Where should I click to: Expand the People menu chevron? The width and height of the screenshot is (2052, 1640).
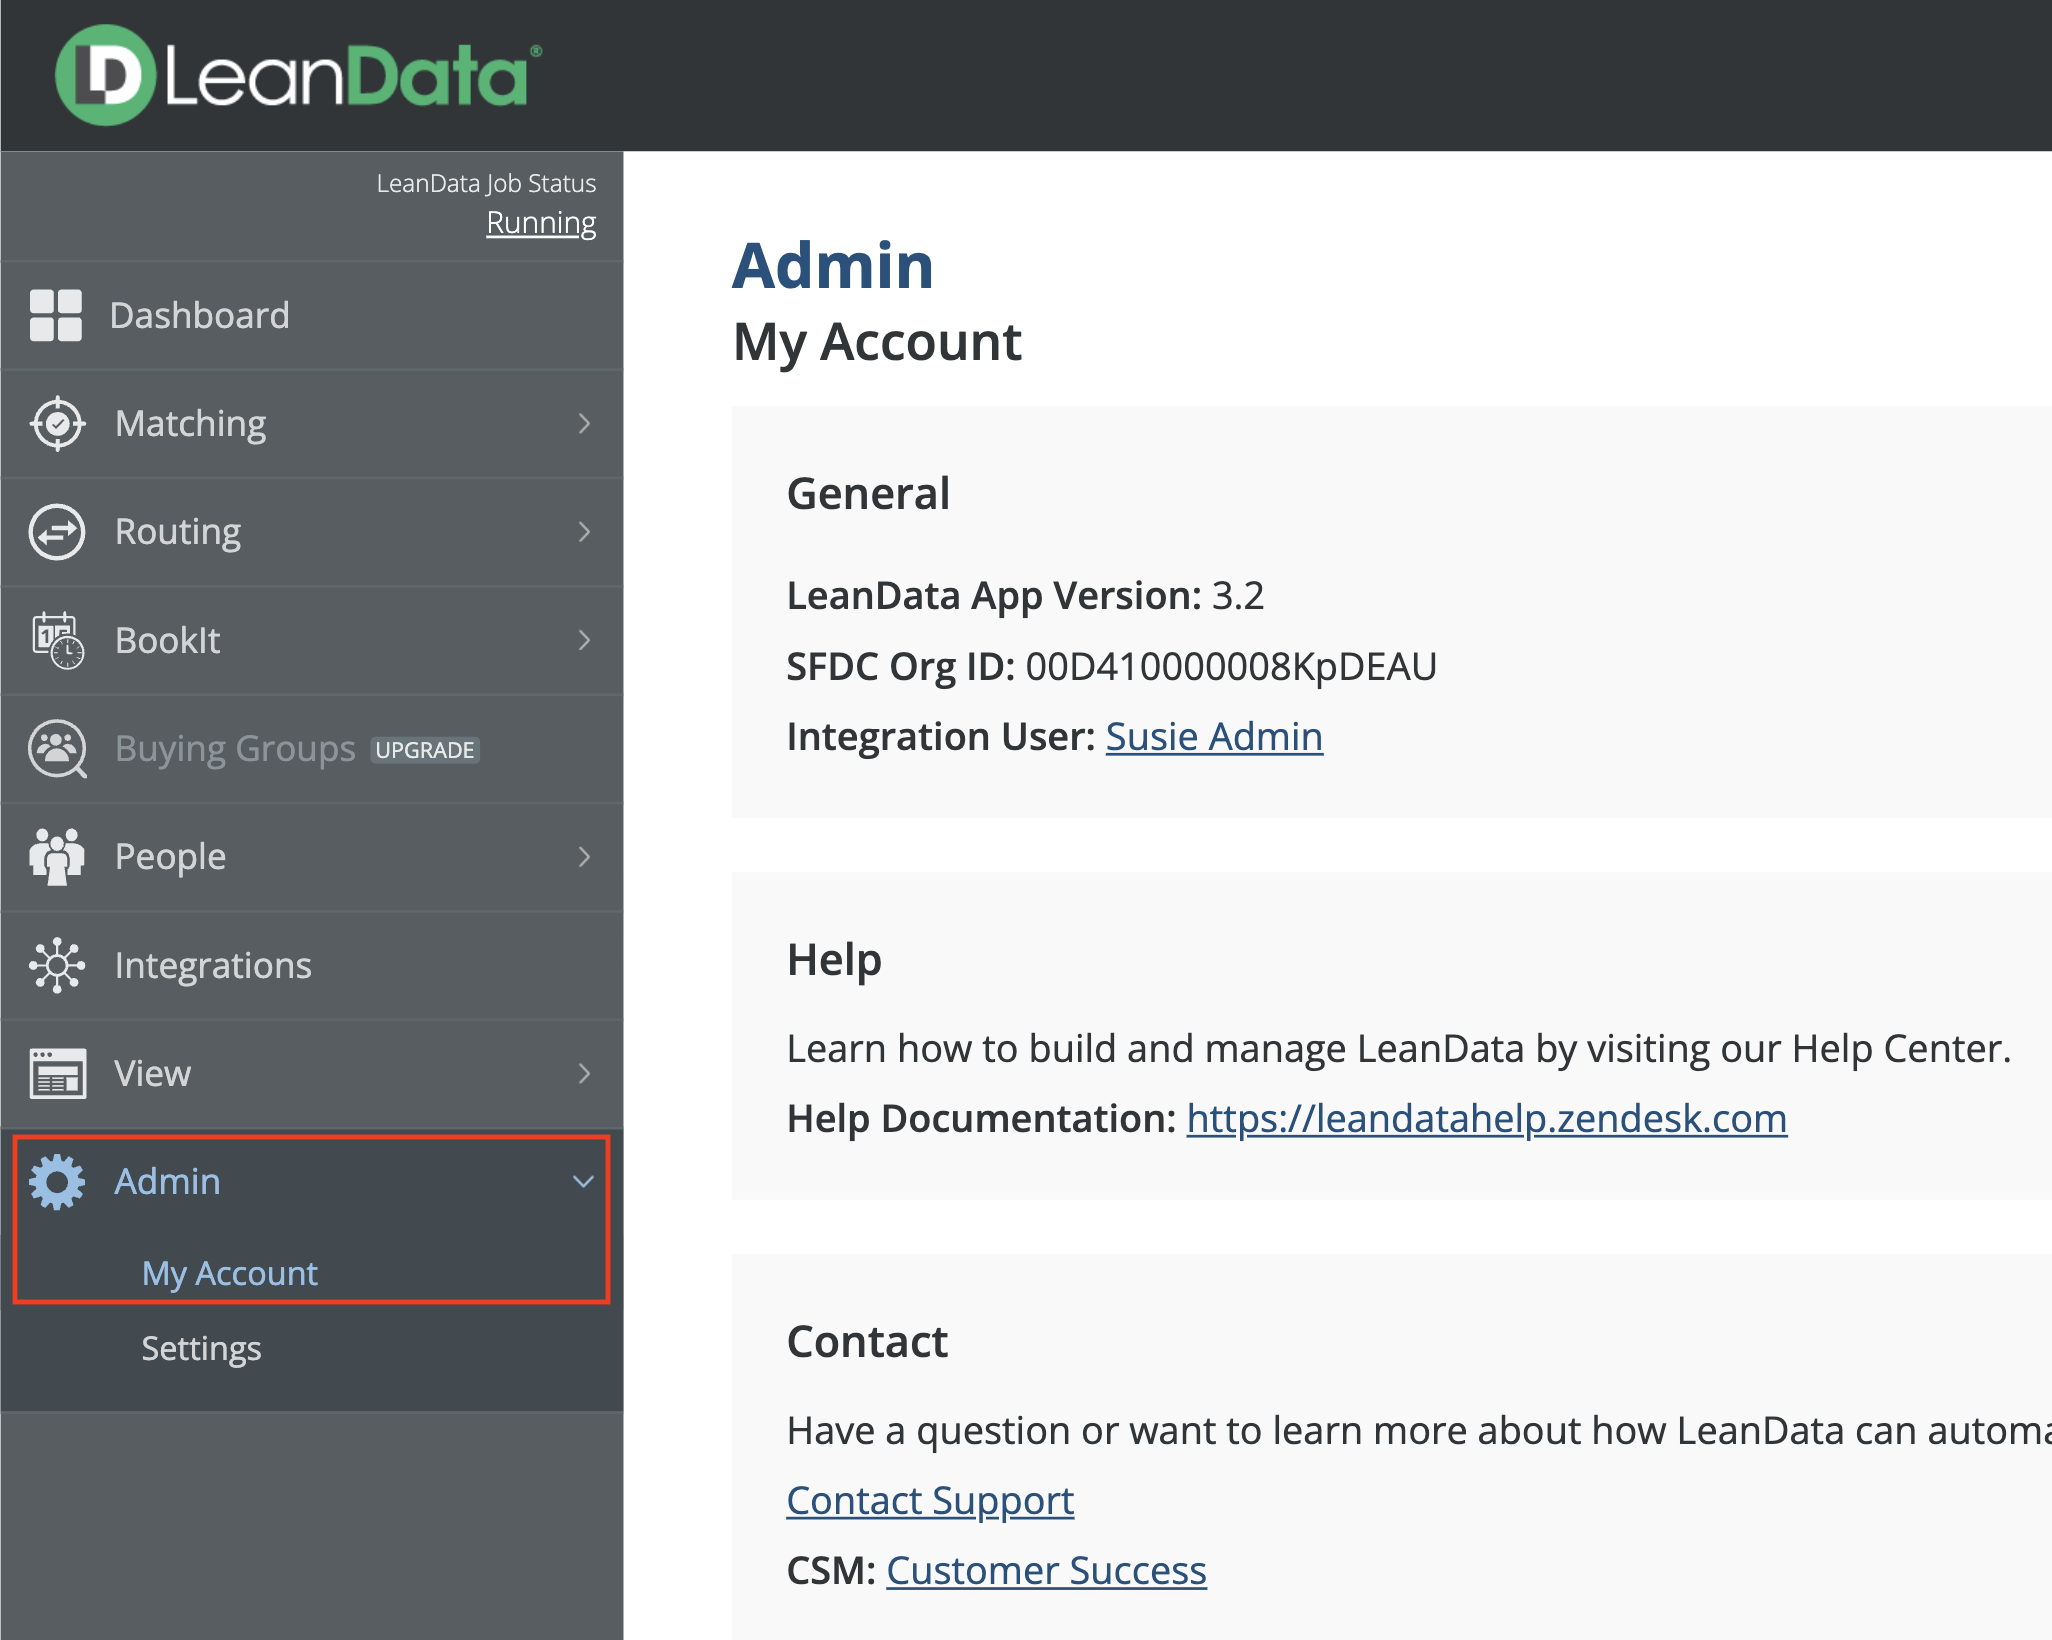pos(585,857)
